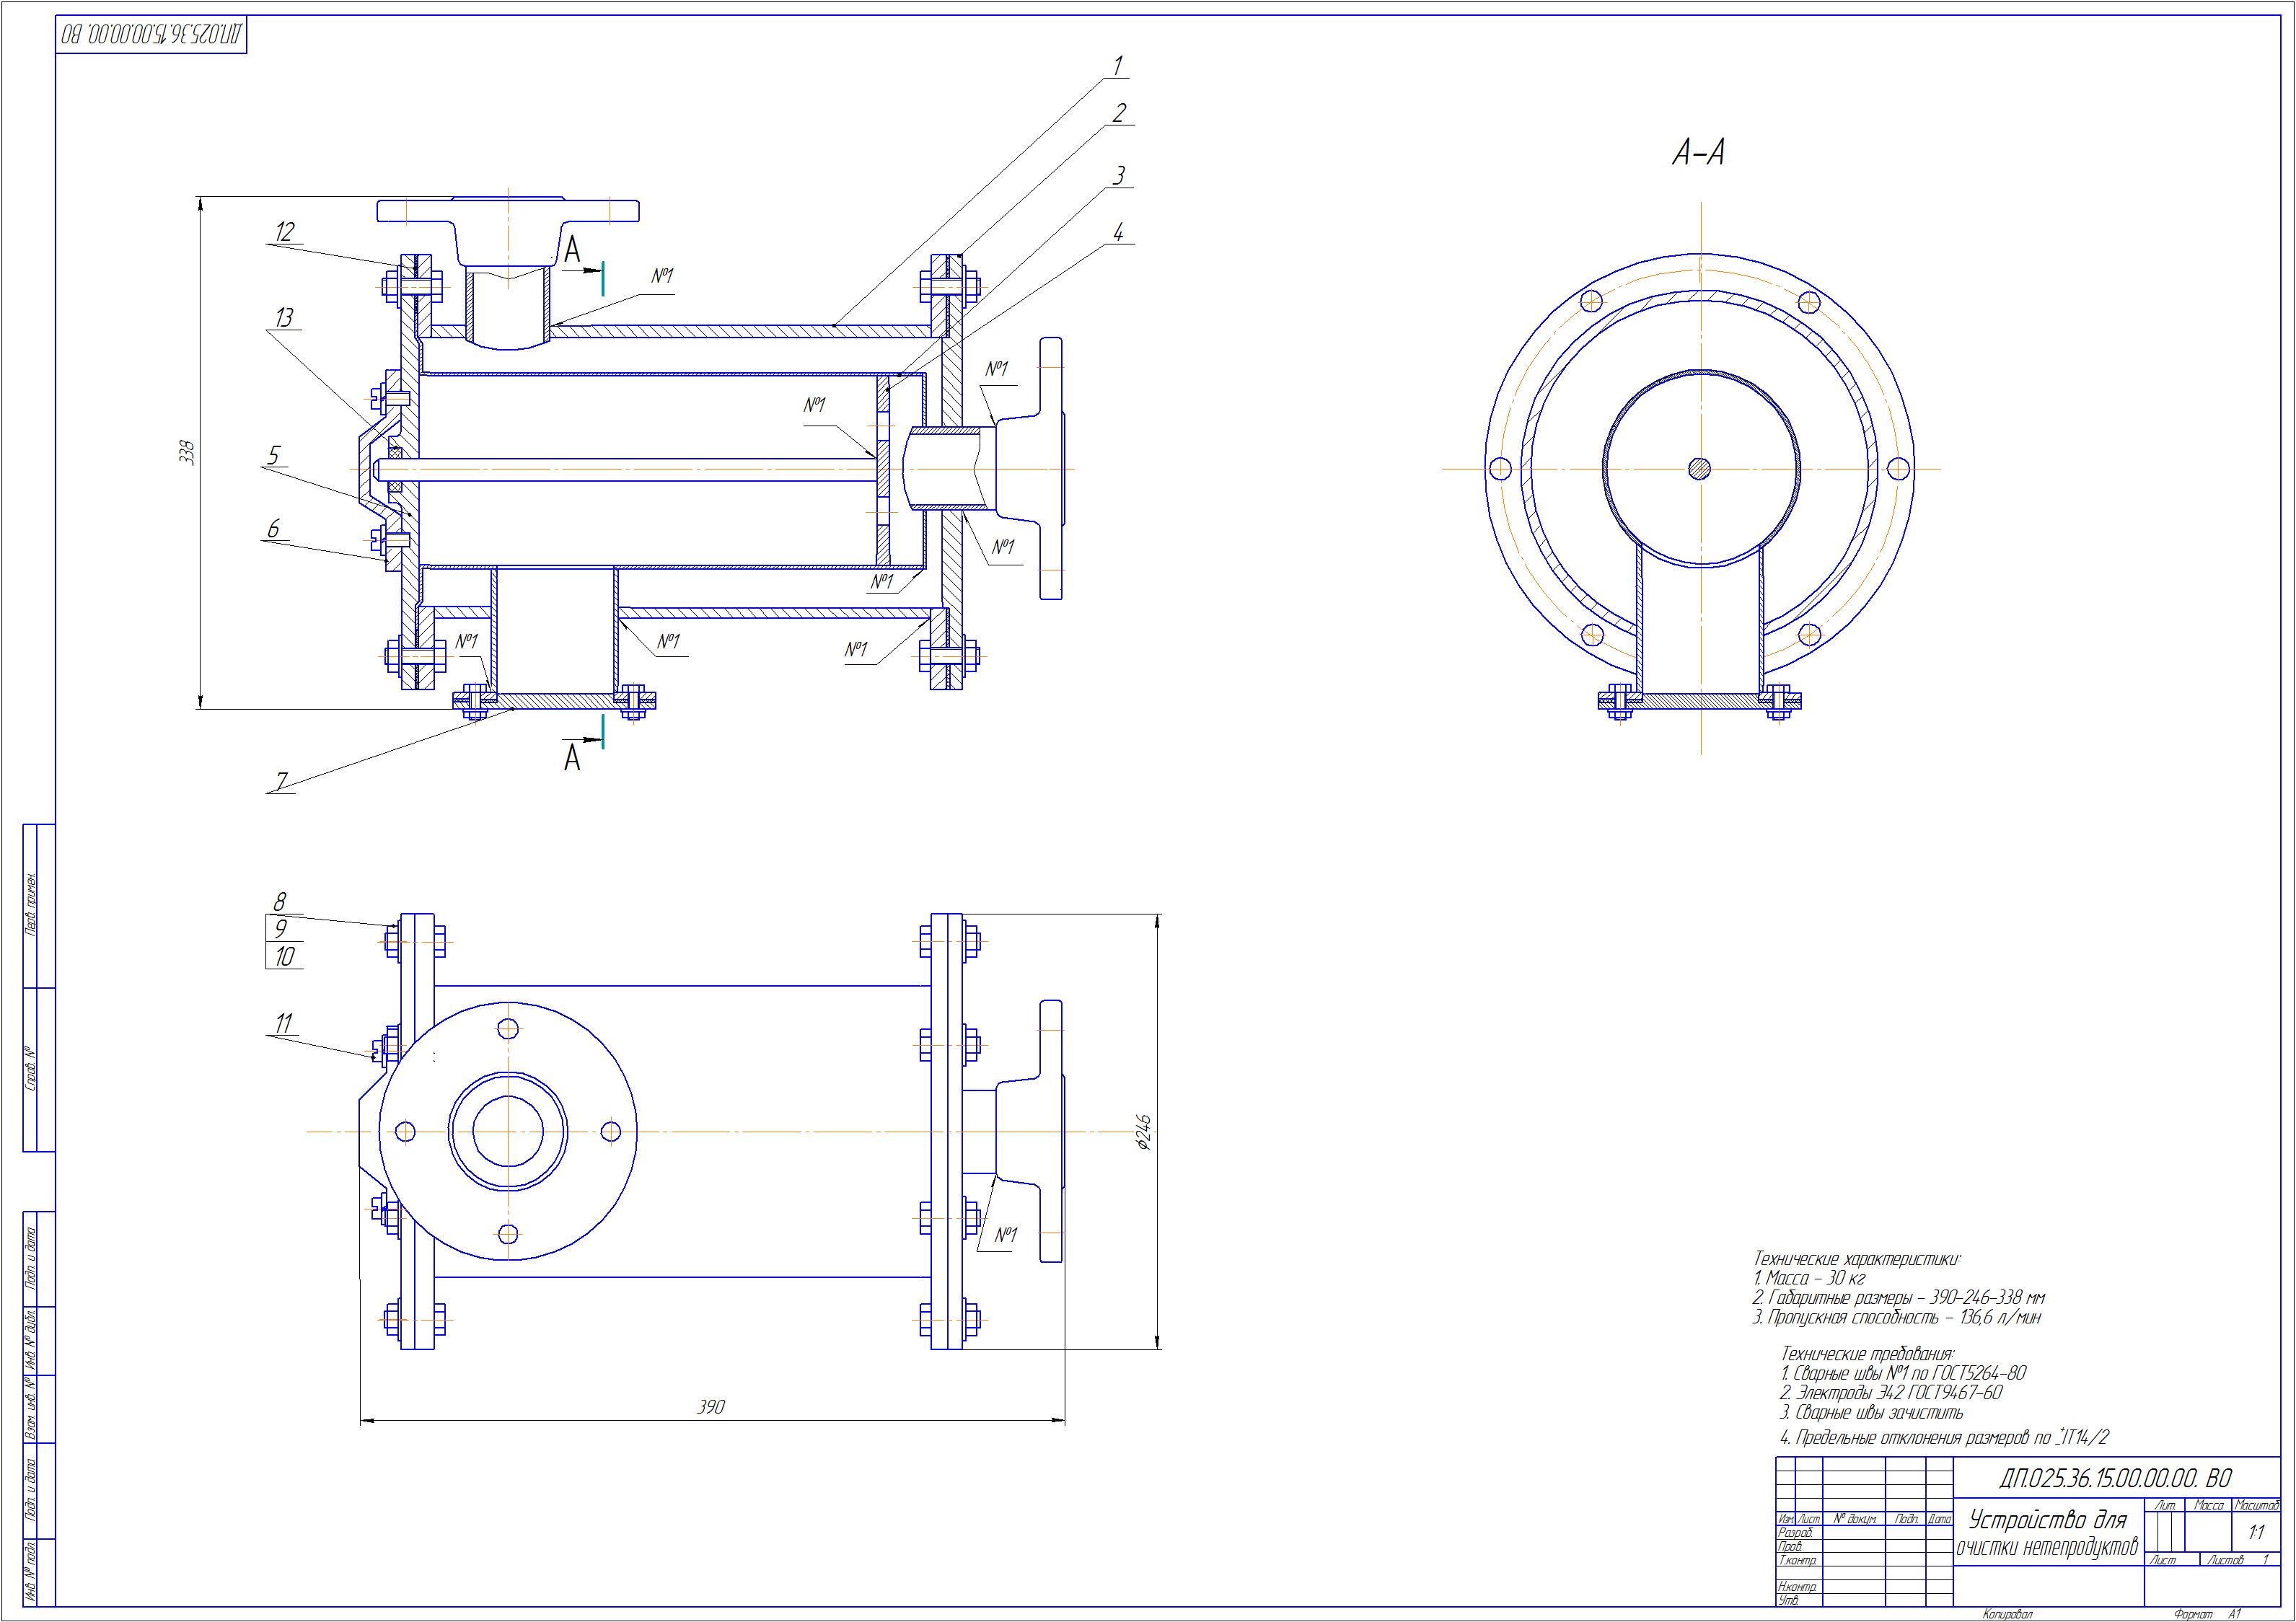Select part callout number 9

281,928
